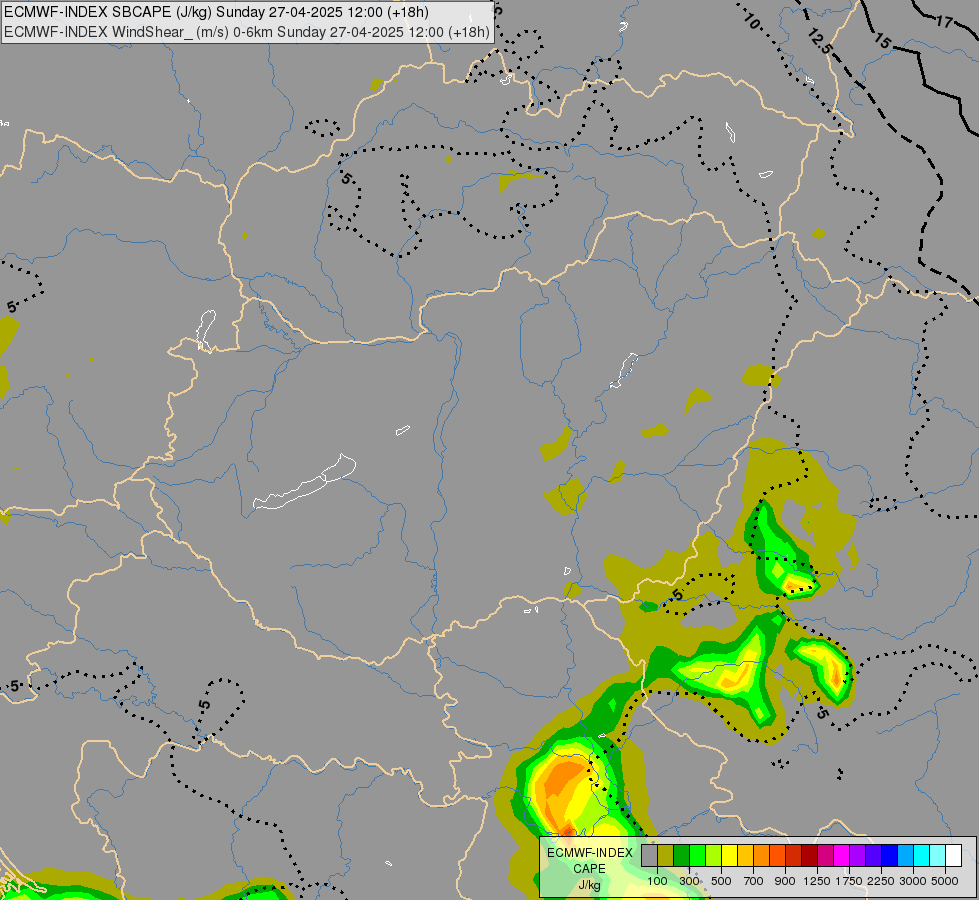Click the gray swatch in CAPE legend
This screenshot has height=900, width=979.
649,856
